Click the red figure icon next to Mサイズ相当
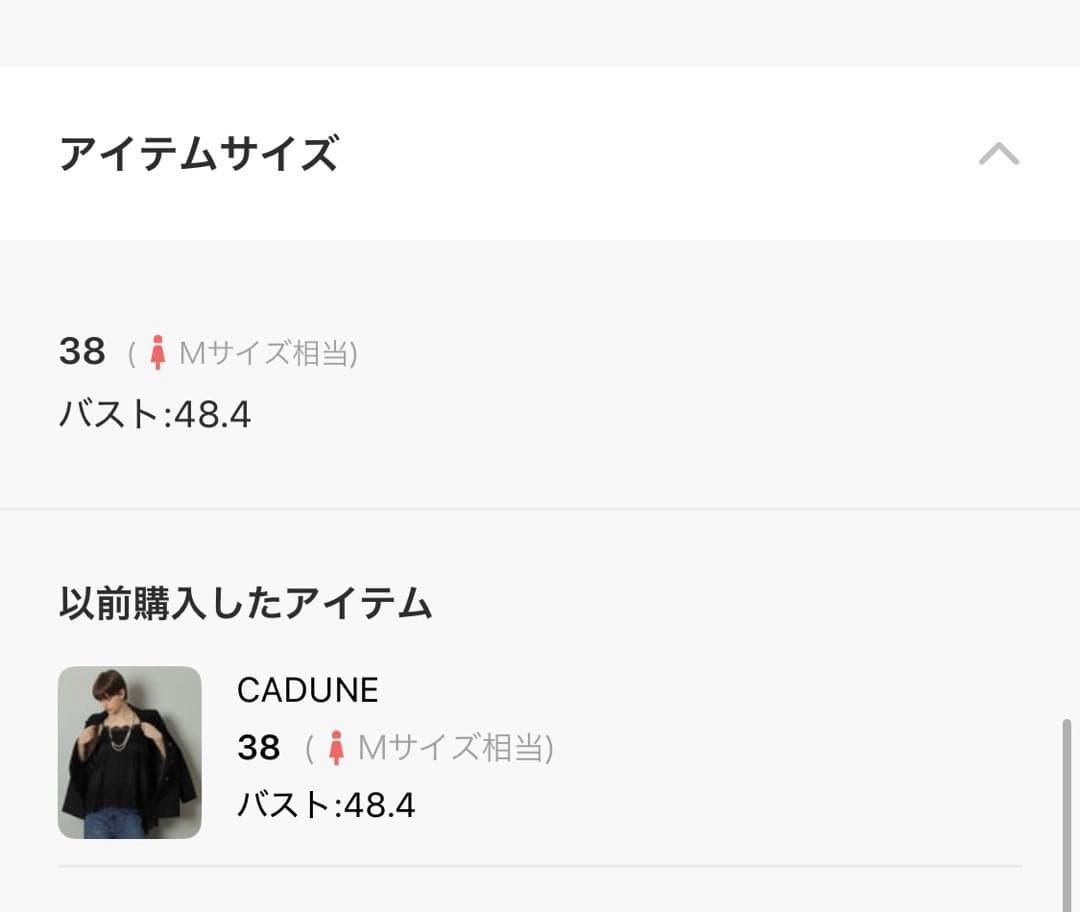The height and width of the screenshot is (912, 1080). 160,352
